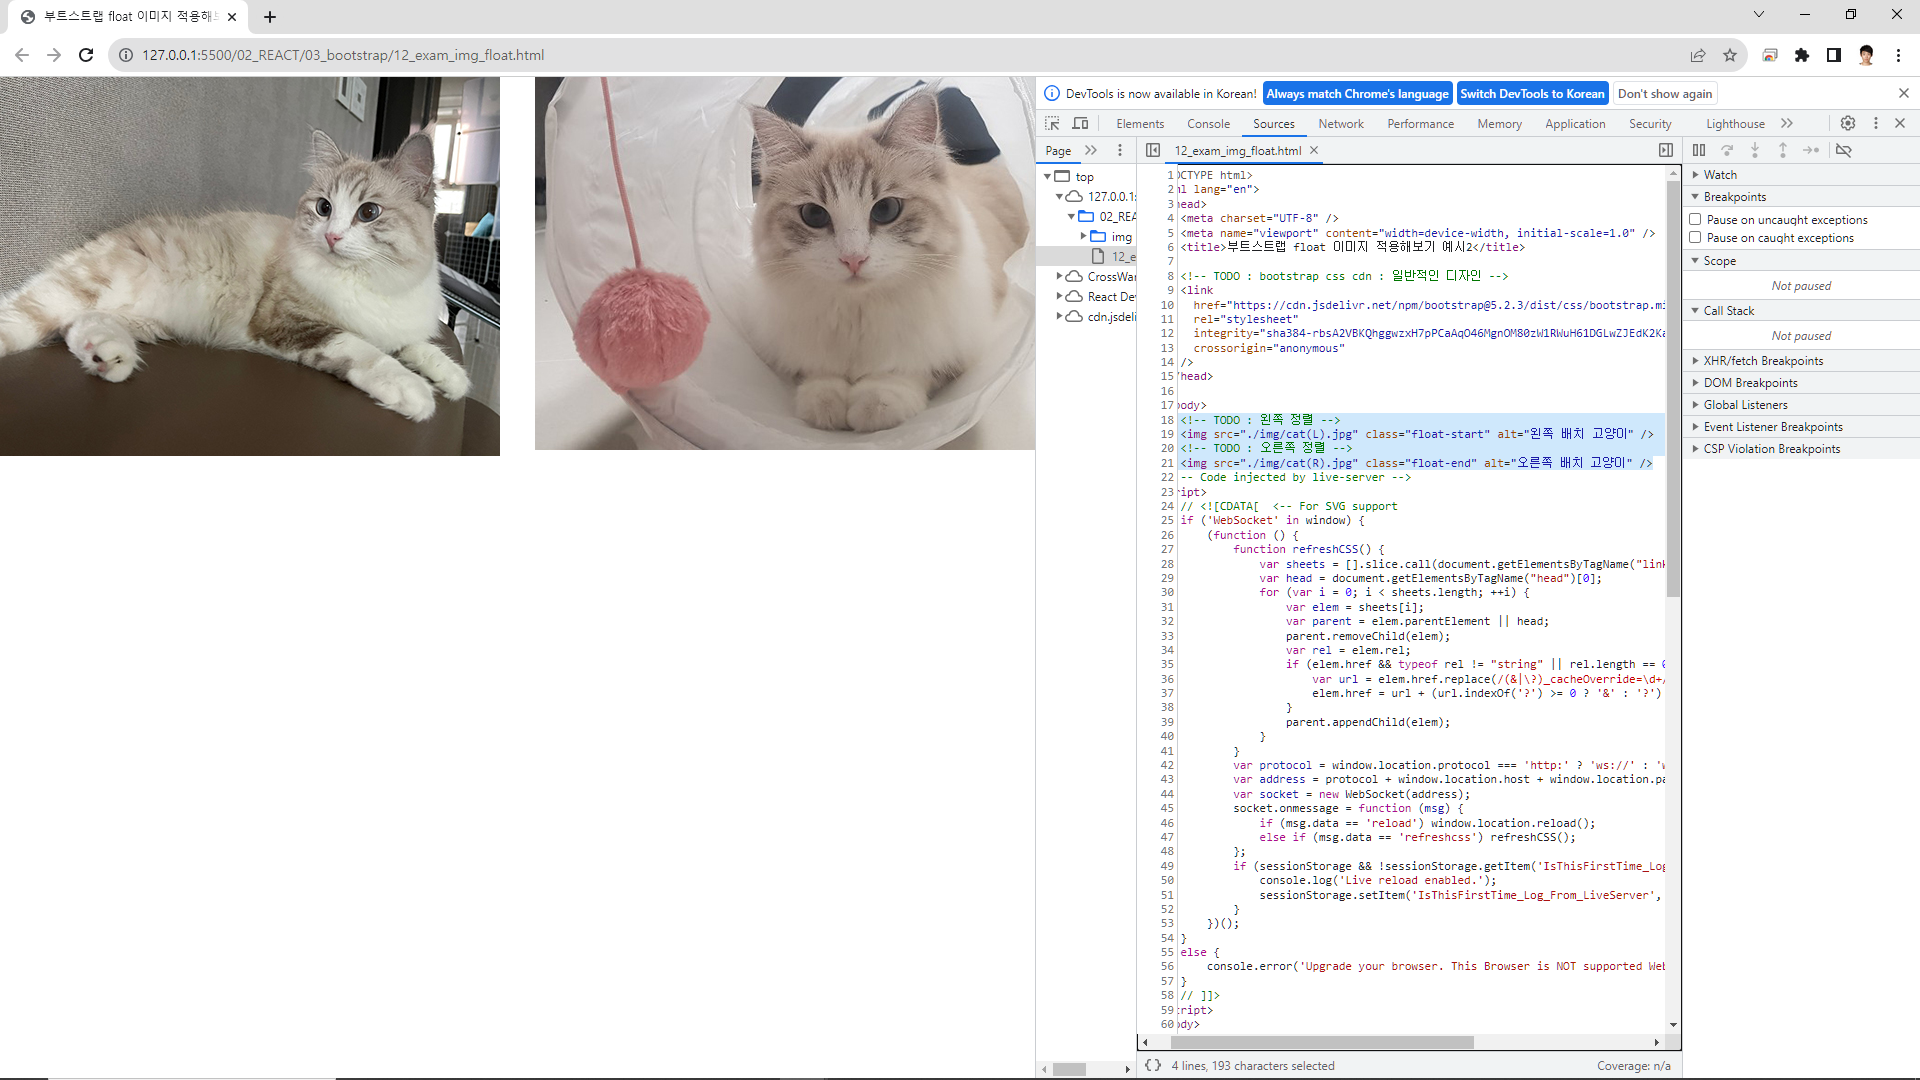Open the DevTools settings gear
The width and height of the screenshot is (1920, 1080).
click(x=1848, y=123)
